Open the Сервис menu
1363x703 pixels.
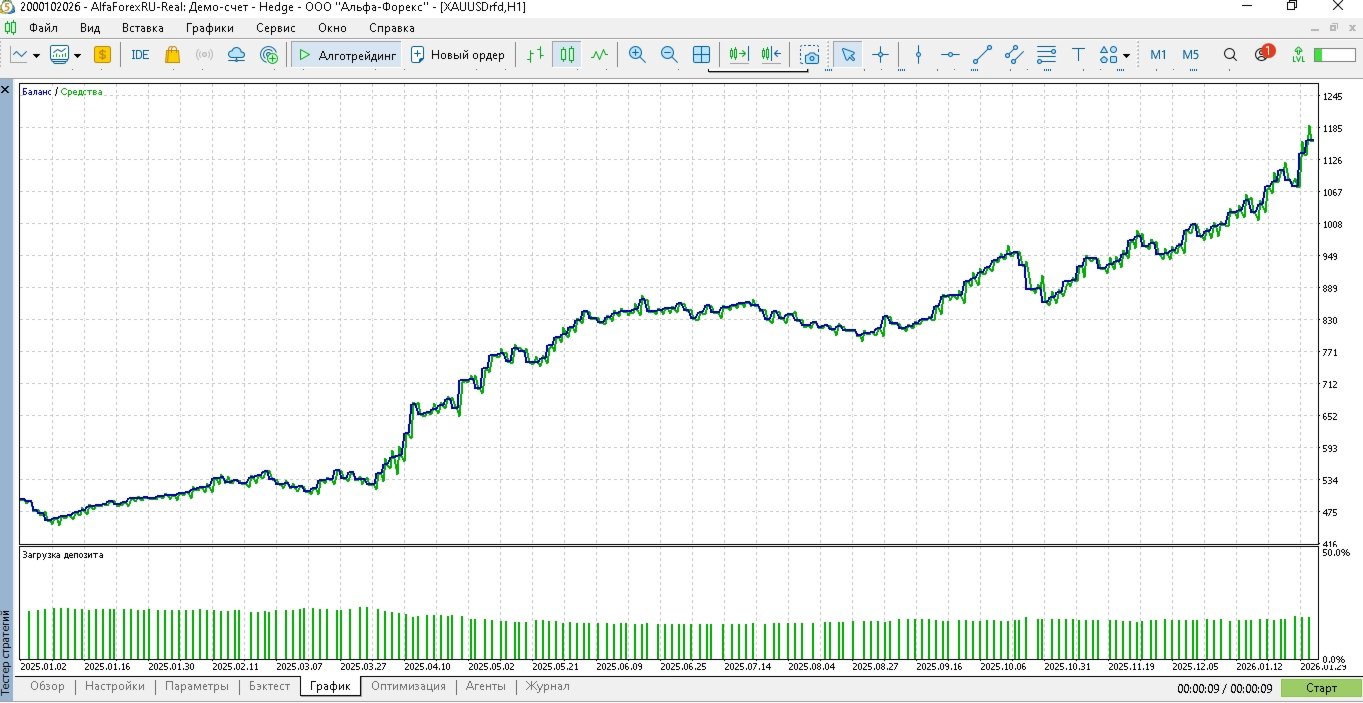276,28
